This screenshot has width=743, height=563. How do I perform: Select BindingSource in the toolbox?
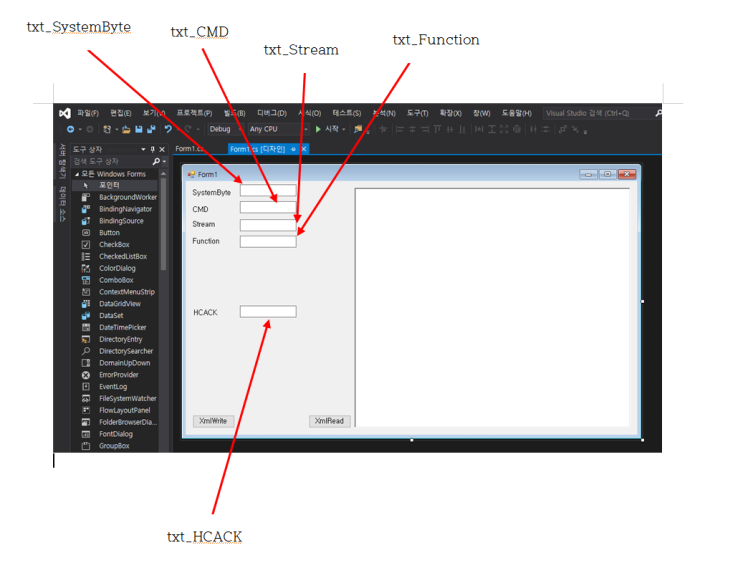115,221
